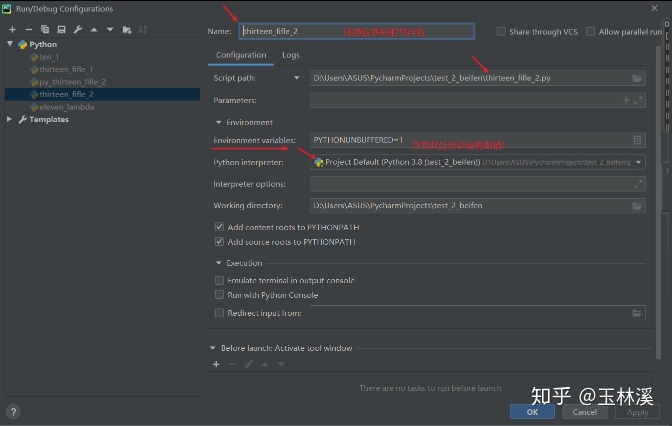Edit the before launch task pencil icon
This screenshot has height=426, width=672.
[x=249, y=364]
